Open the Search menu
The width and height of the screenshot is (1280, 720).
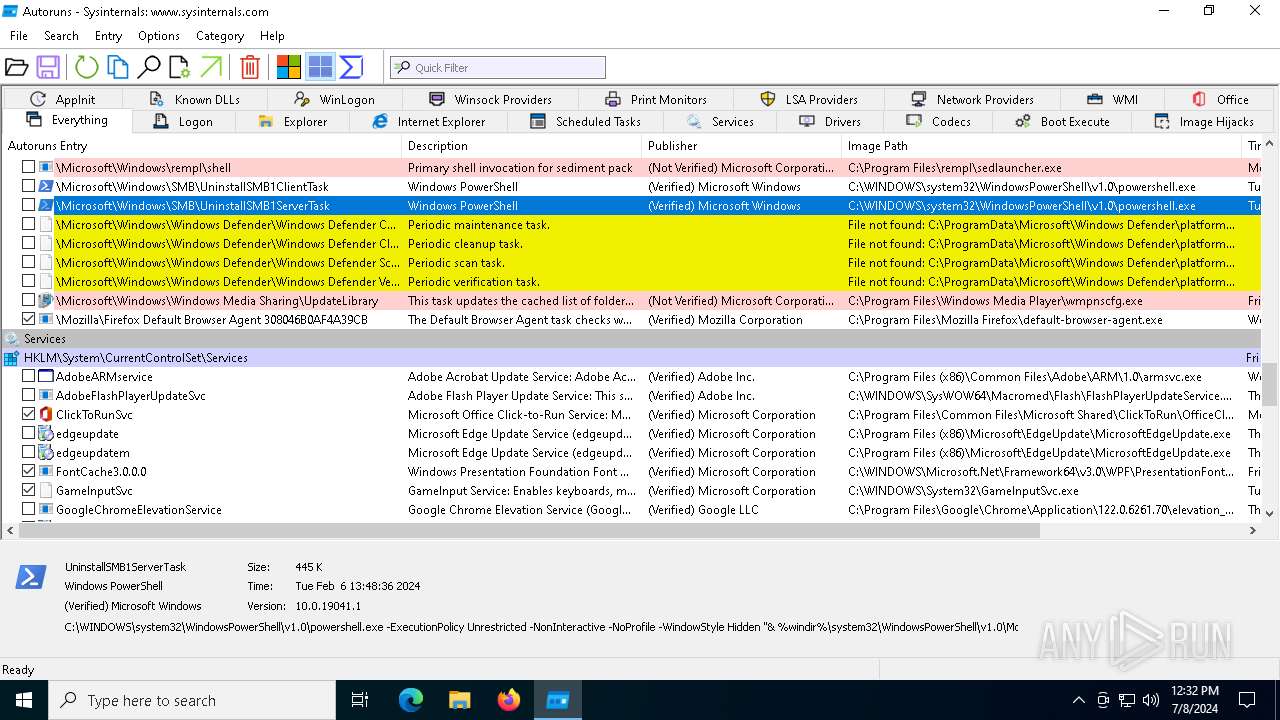pos(61,36)
